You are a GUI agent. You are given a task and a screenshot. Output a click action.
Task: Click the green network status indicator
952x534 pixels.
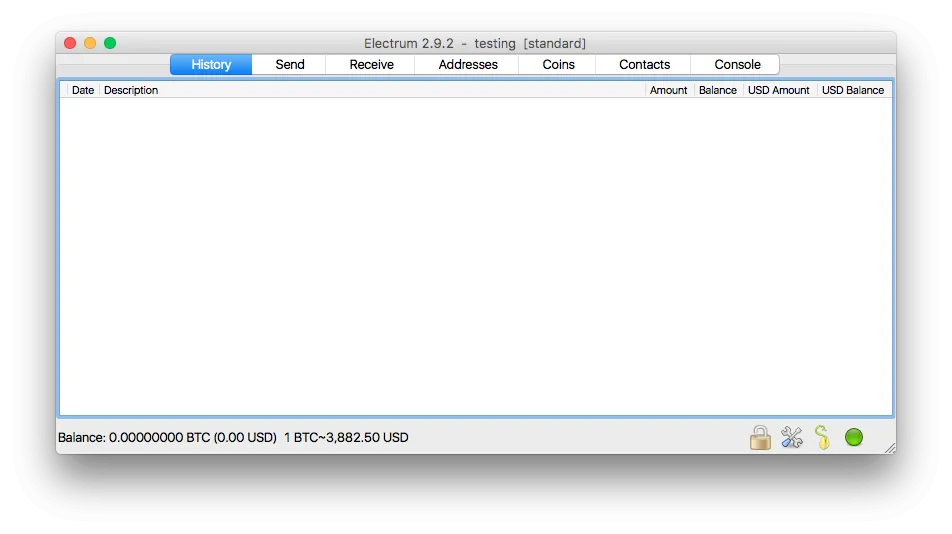(854, 438)
